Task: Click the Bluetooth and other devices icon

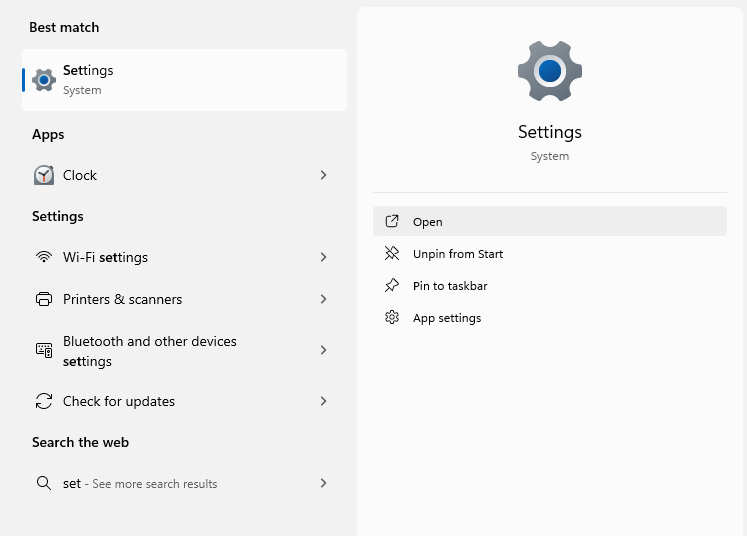Action: (x=44, y=350)
